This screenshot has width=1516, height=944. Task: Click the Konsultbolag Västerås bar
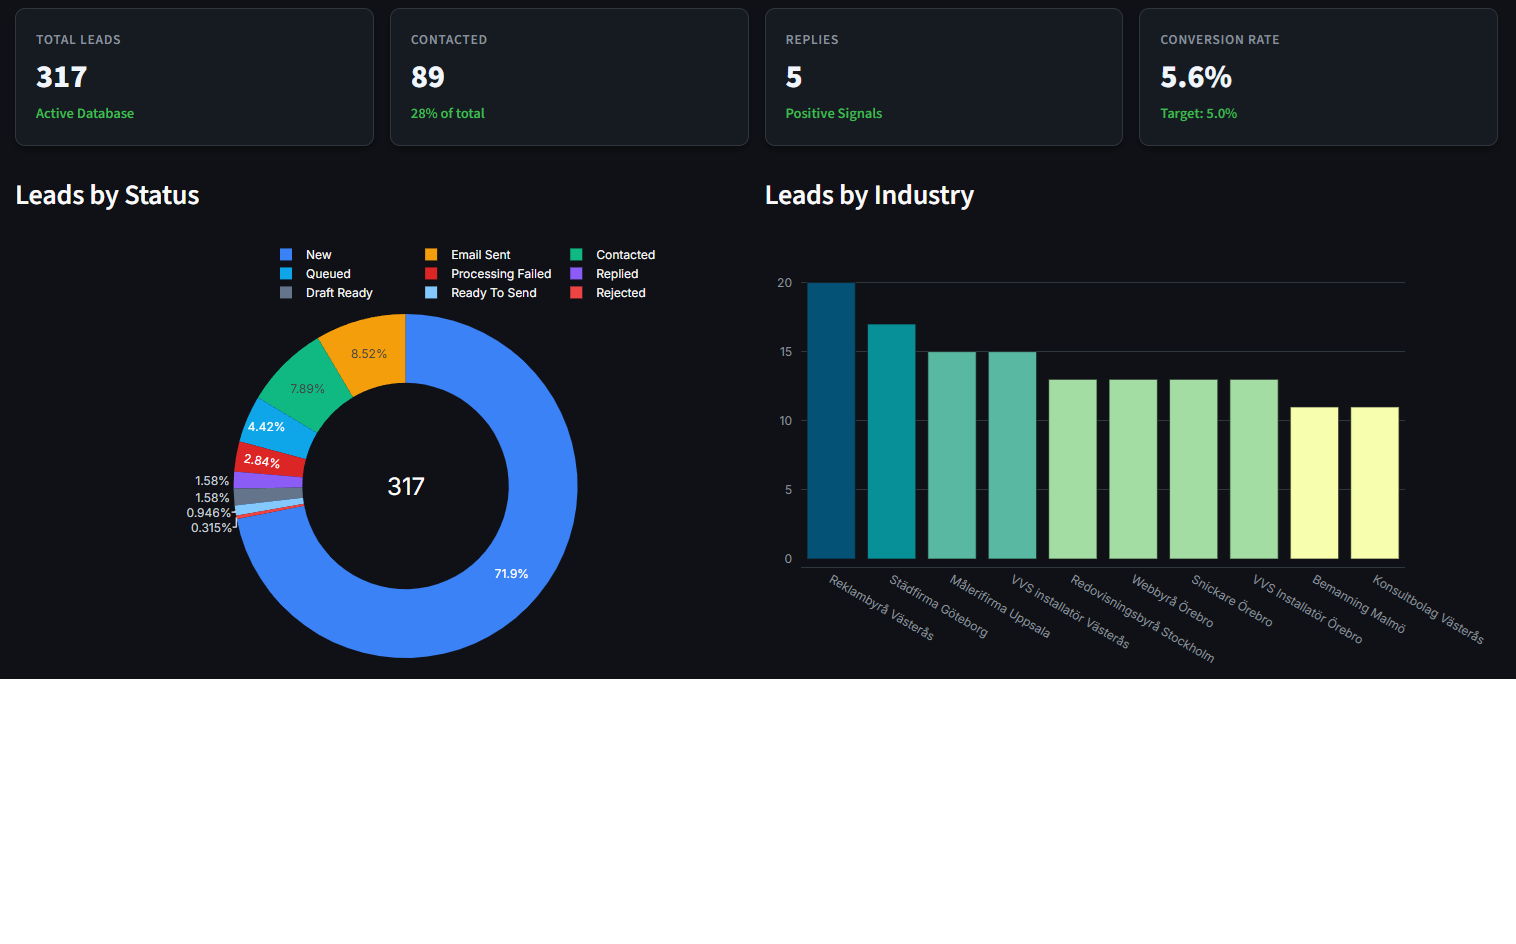[1374, 483]
